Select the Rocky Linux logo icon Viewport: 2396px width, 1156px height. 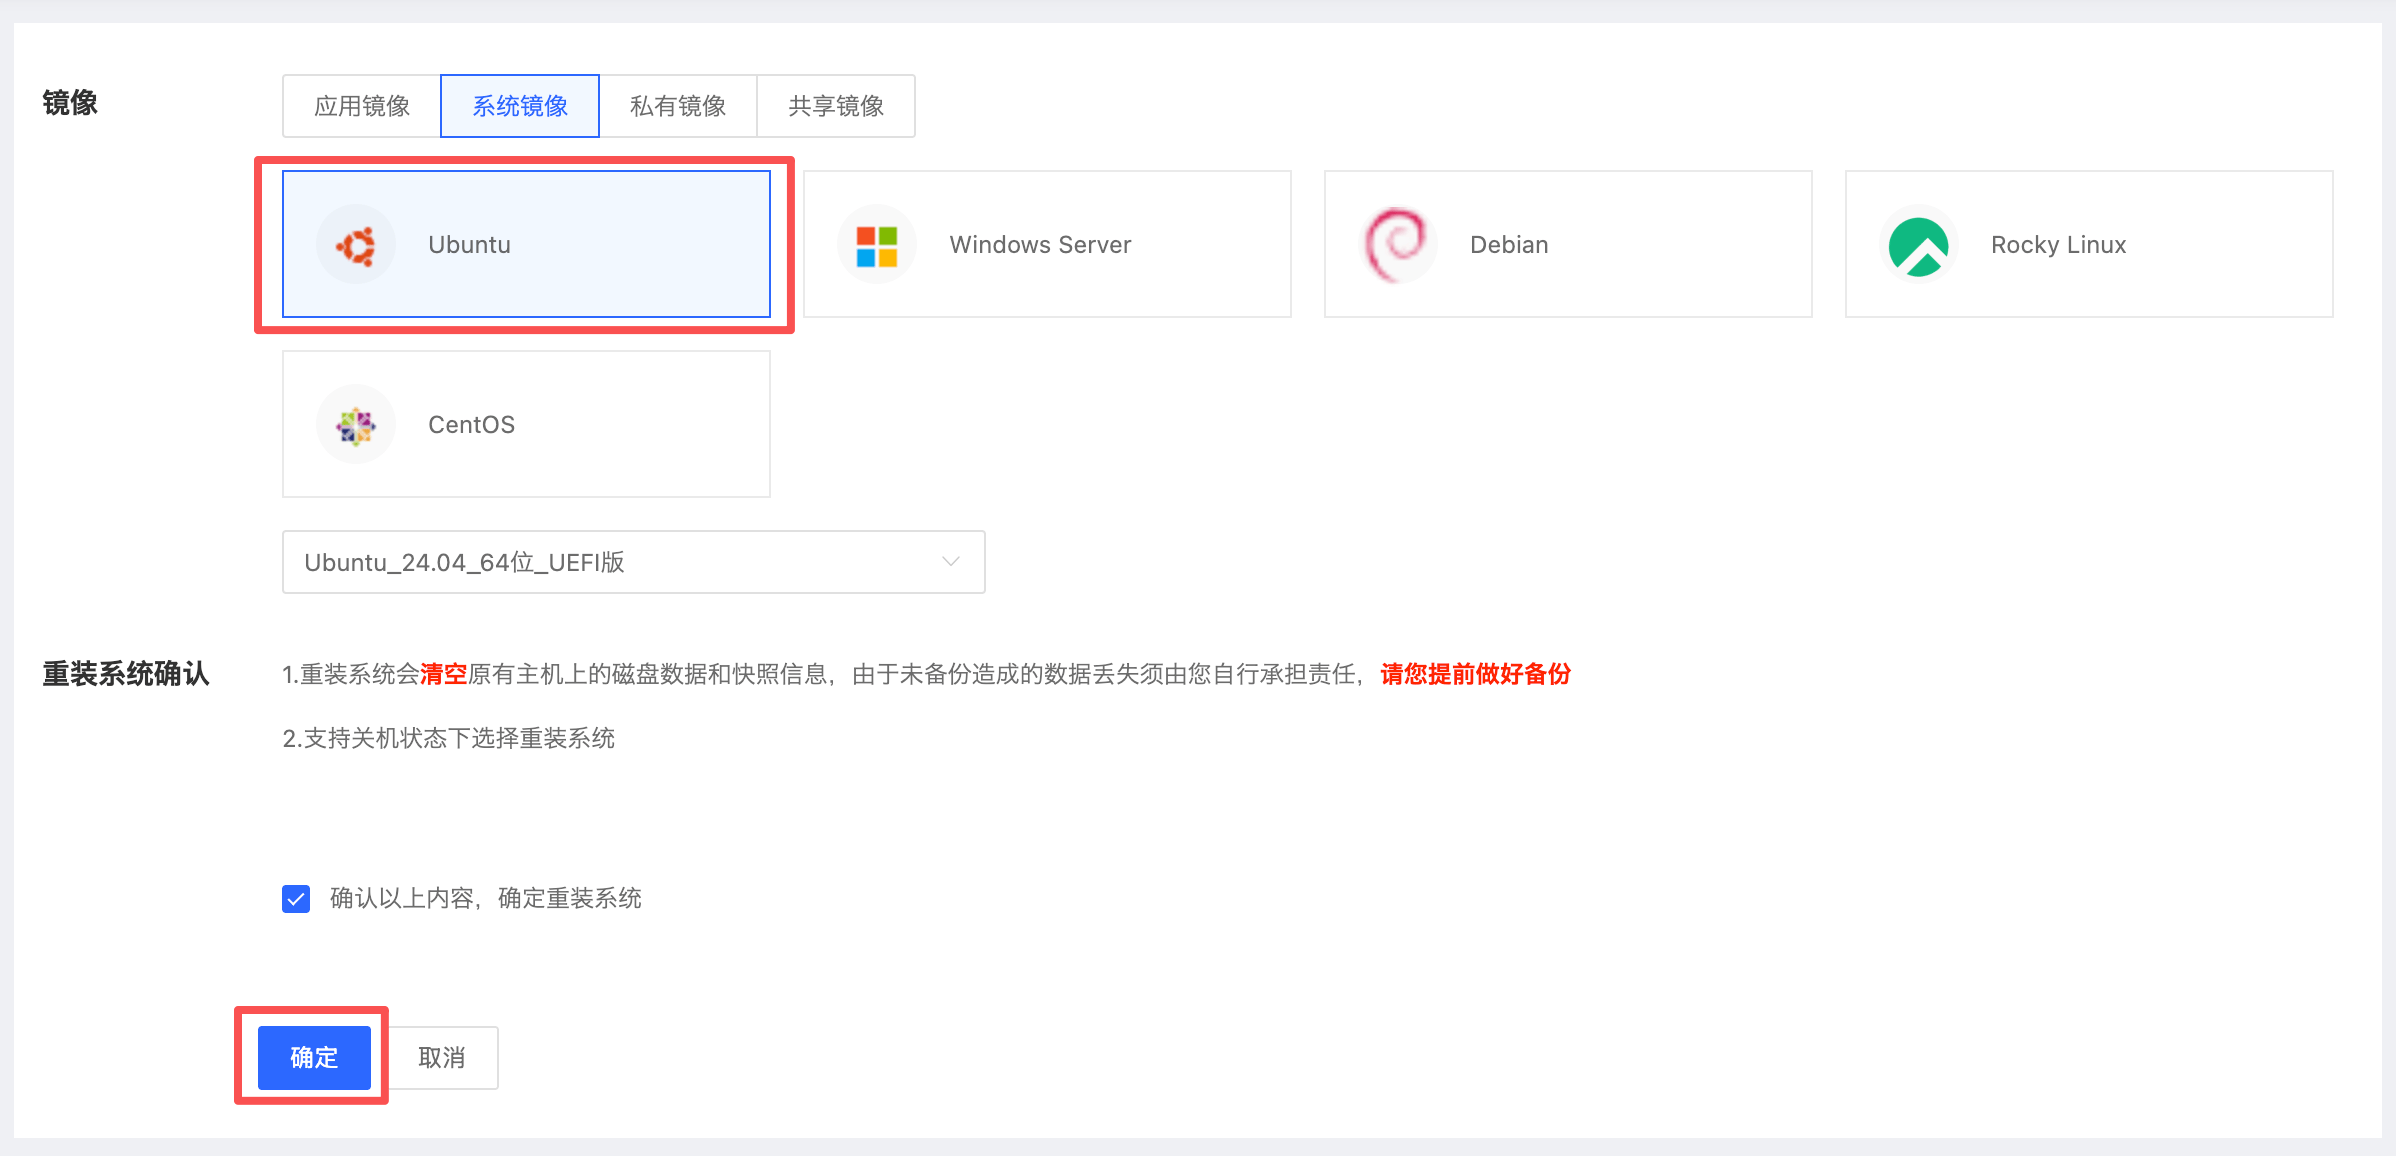(x=1917, y=243)
